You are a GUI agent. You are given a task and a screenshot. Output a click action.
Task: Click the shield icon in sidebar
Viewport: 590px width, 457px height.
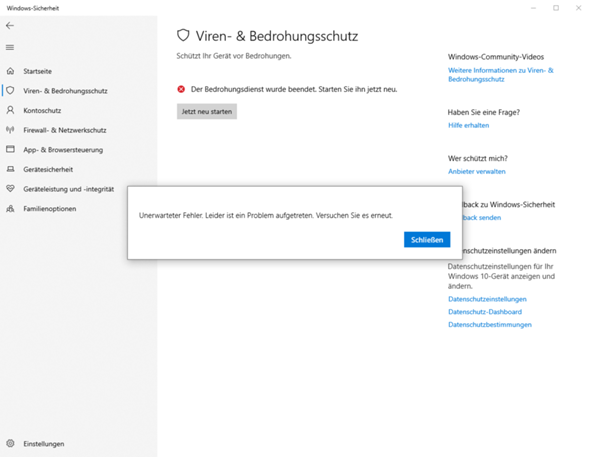pyautogui.click(x=11, y=90)
